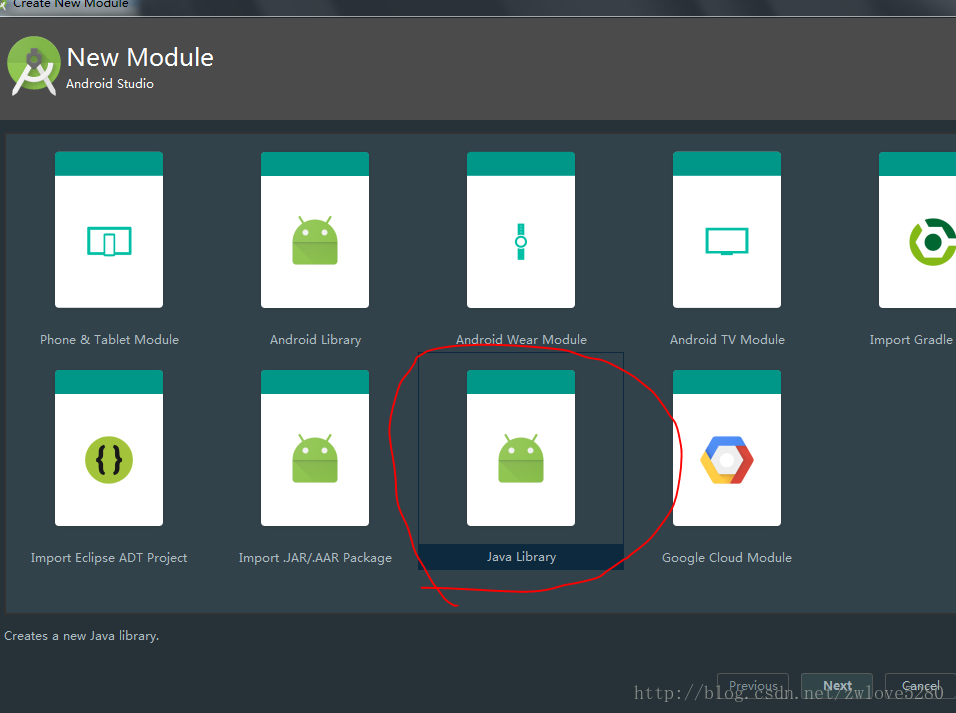Click the Import Eclipse ADT Project label
Viewport: 956px width, 713px height.
coord(109,558)
